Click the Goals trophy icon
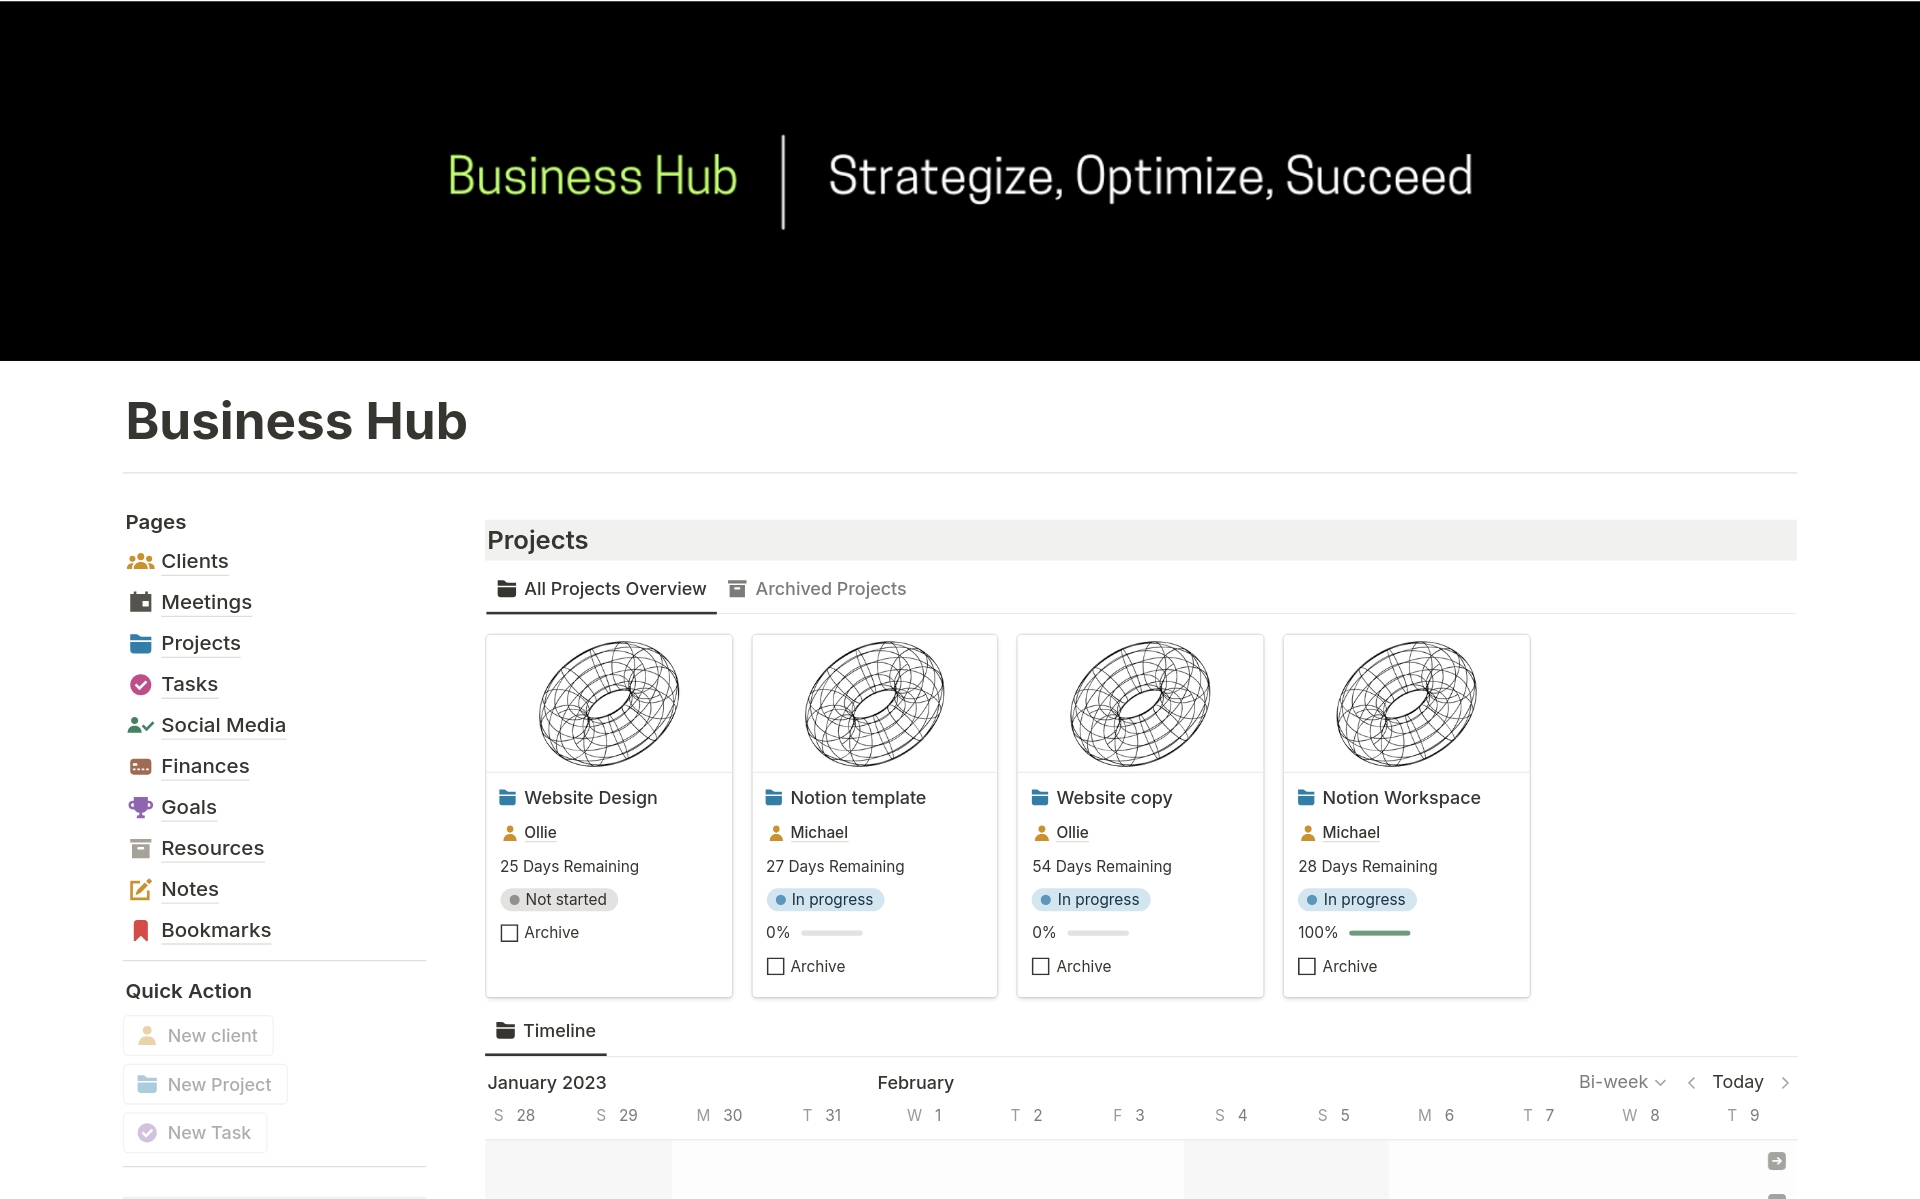1920x1199 pixels. click(140, 807)
